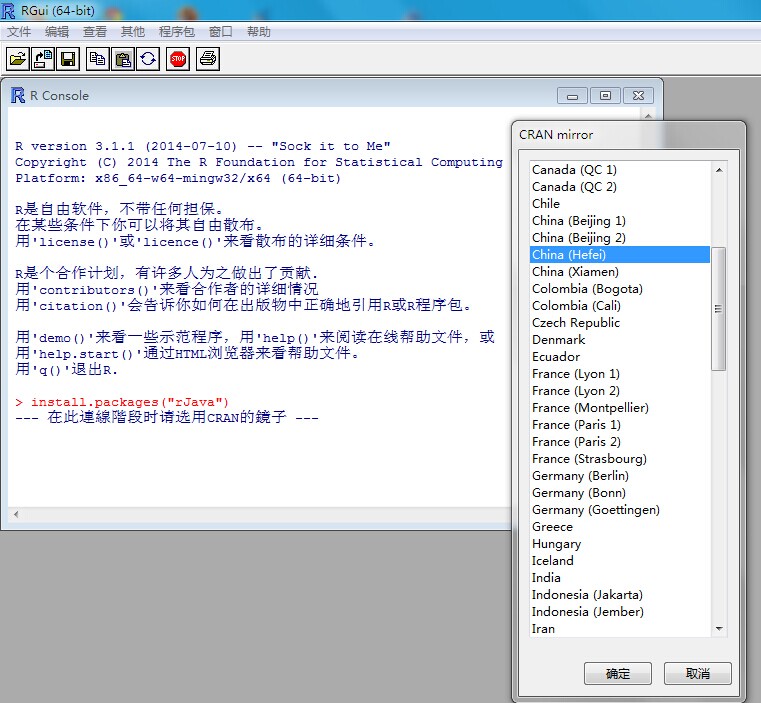Click the install.packages("rJava") command line

click(x=122, y=402)
